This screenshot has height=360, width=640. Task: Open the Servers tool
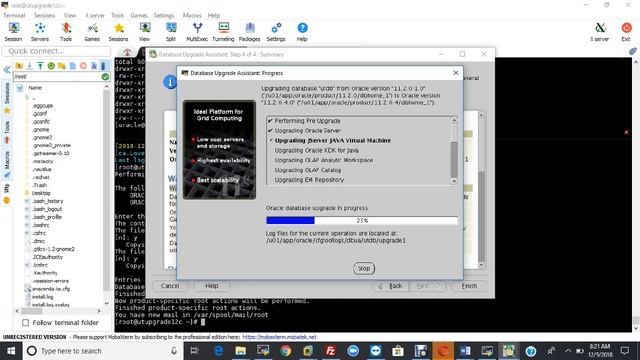(x=40, y=32)
